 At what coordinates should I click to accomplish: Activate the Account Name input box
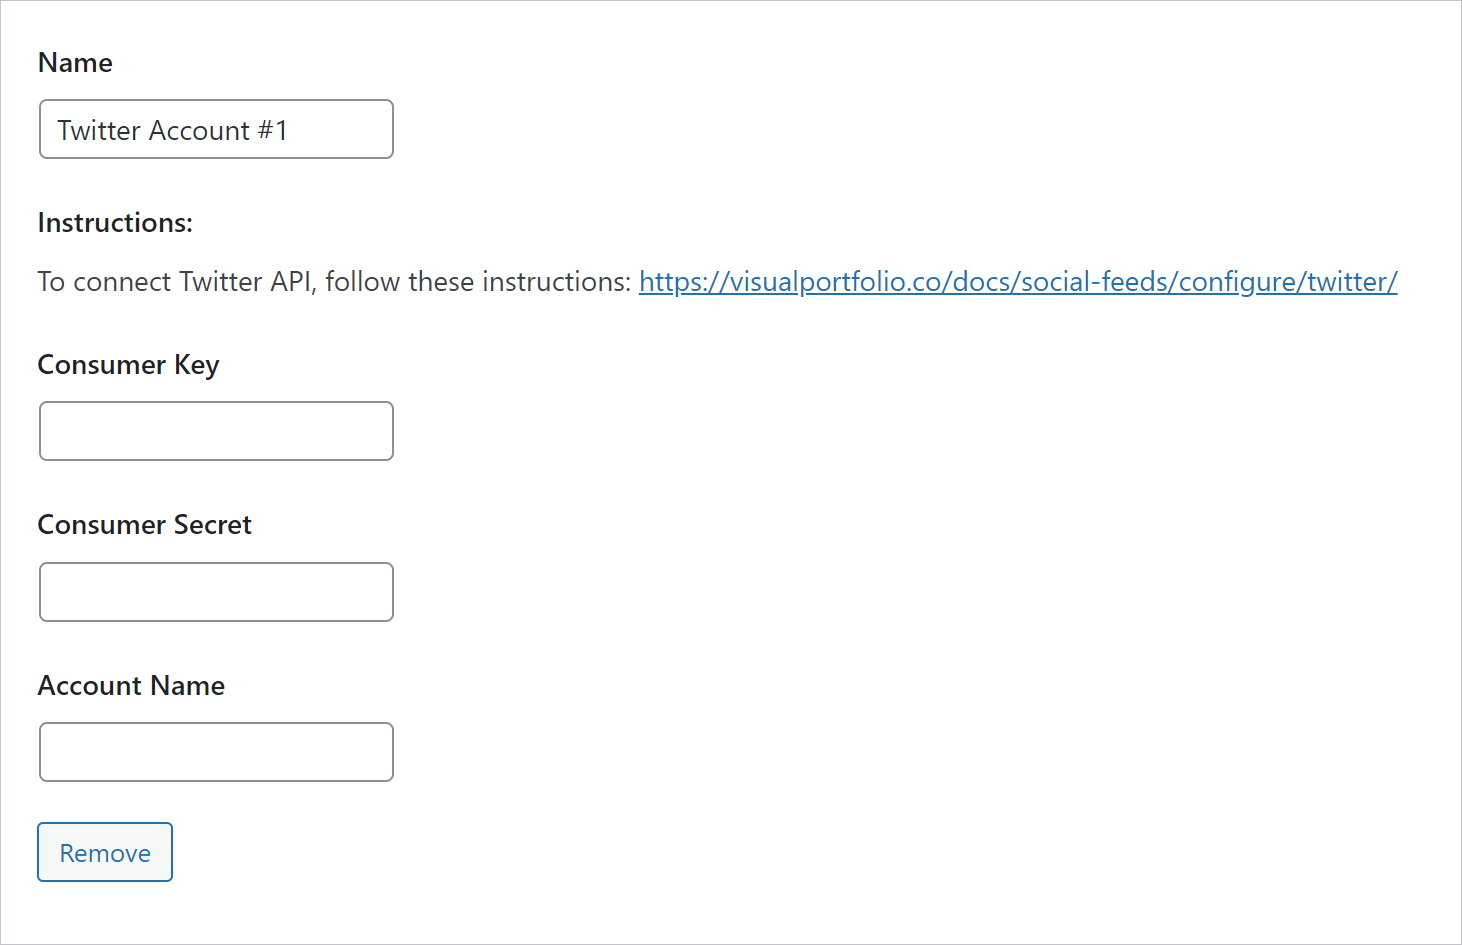click(x=216, y=752)
